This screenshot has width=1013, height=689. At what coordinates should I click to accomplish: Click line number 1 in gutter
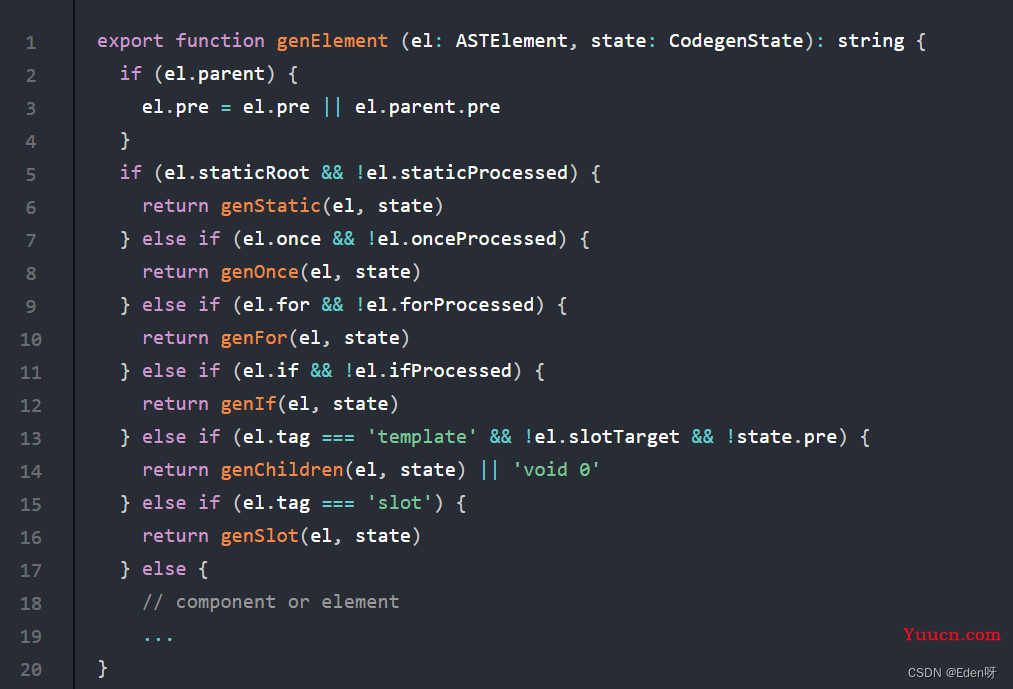[x=30, y=42]
